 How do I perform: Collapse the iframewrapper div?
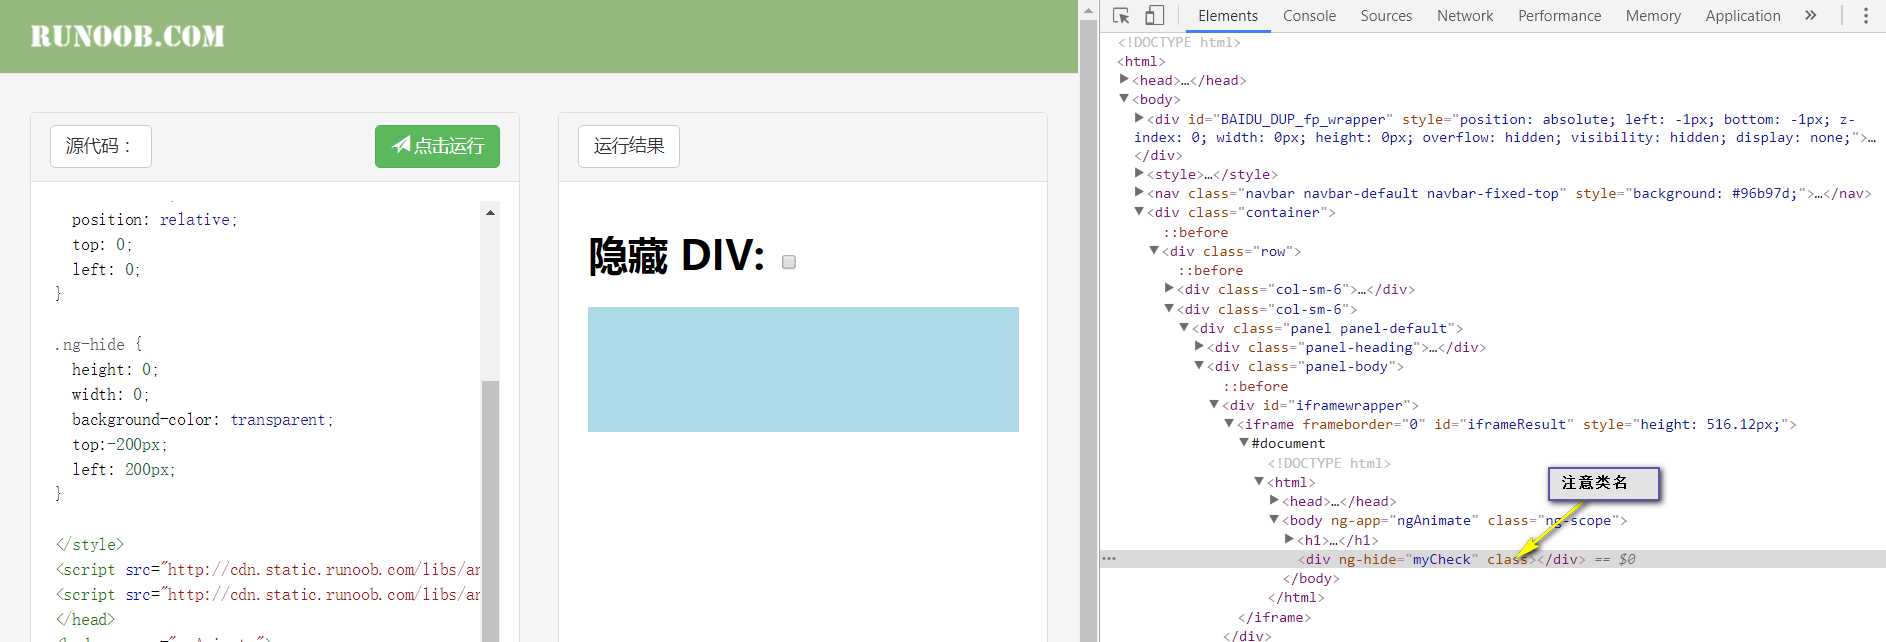point(1214,405)
